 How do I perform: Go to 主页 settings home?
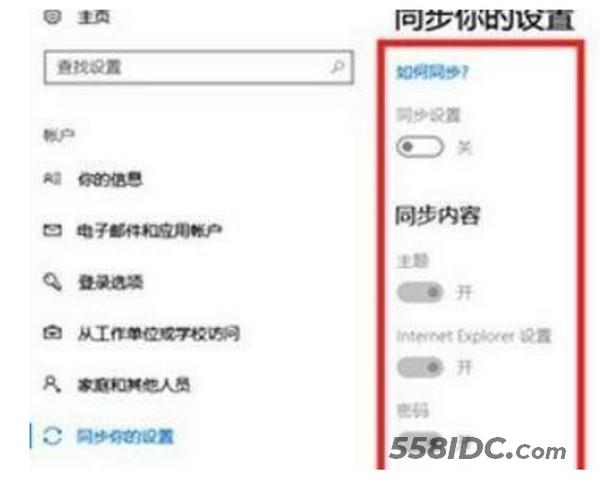94,17
